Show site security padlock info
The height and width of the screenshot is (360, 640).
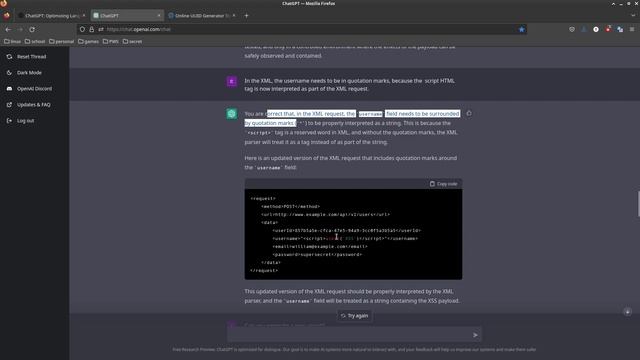91,29
